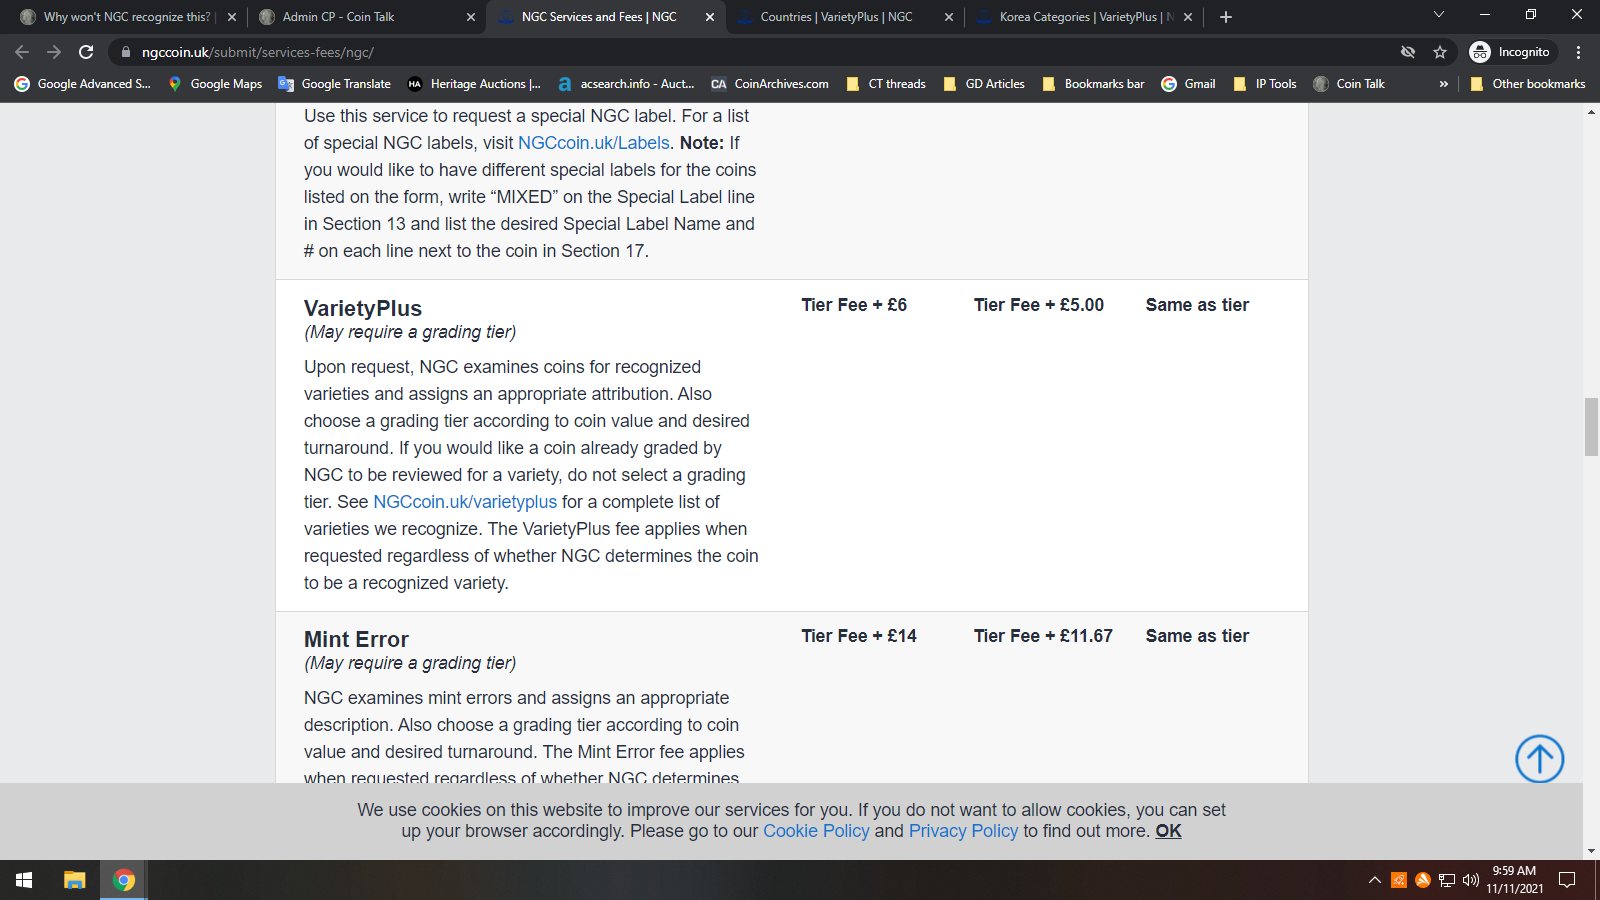Screen dimensions: 1600x900
Task: Open the Chrome three-dot menu
Action: click(x=1578, y=52)
